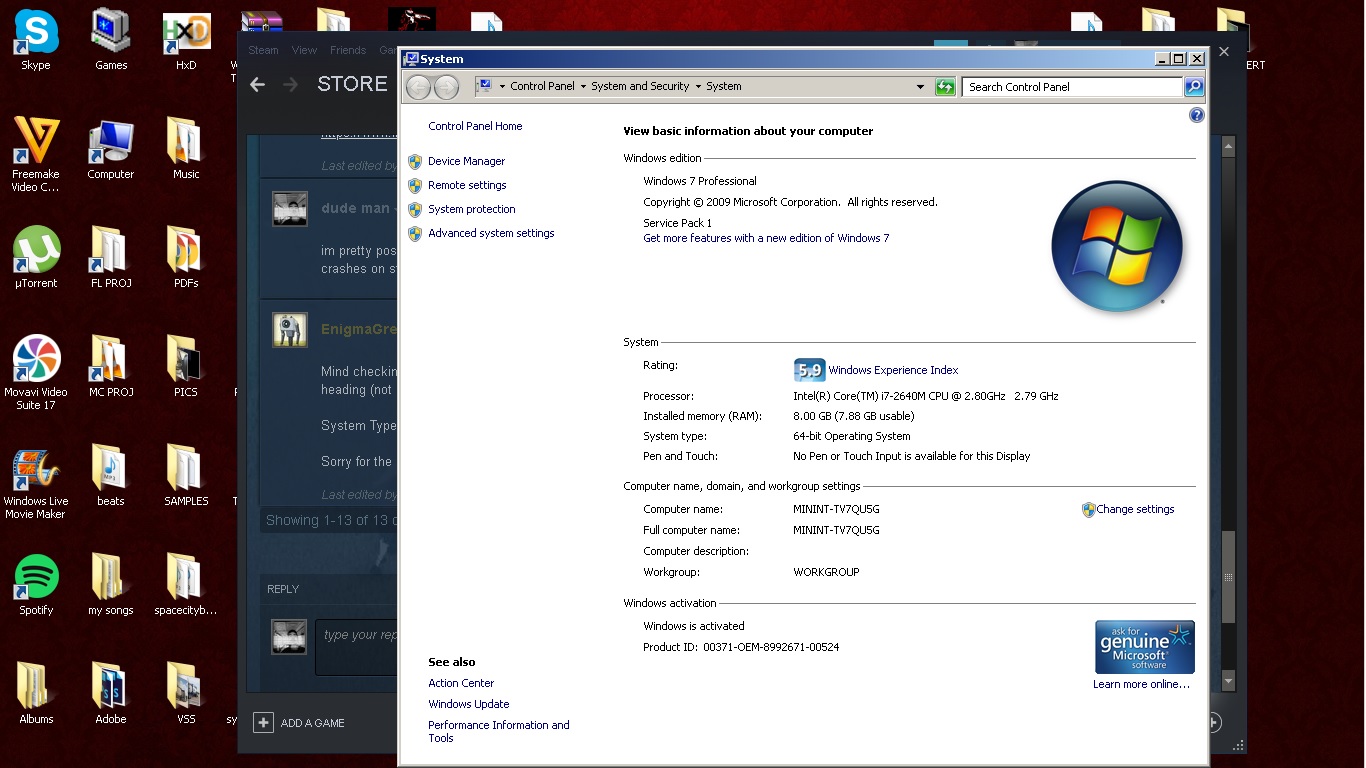This screenshot has height=768, width=1366.
Task: Click EnigmaGre username in Steam thread
Action: click(x=359, y=329)
